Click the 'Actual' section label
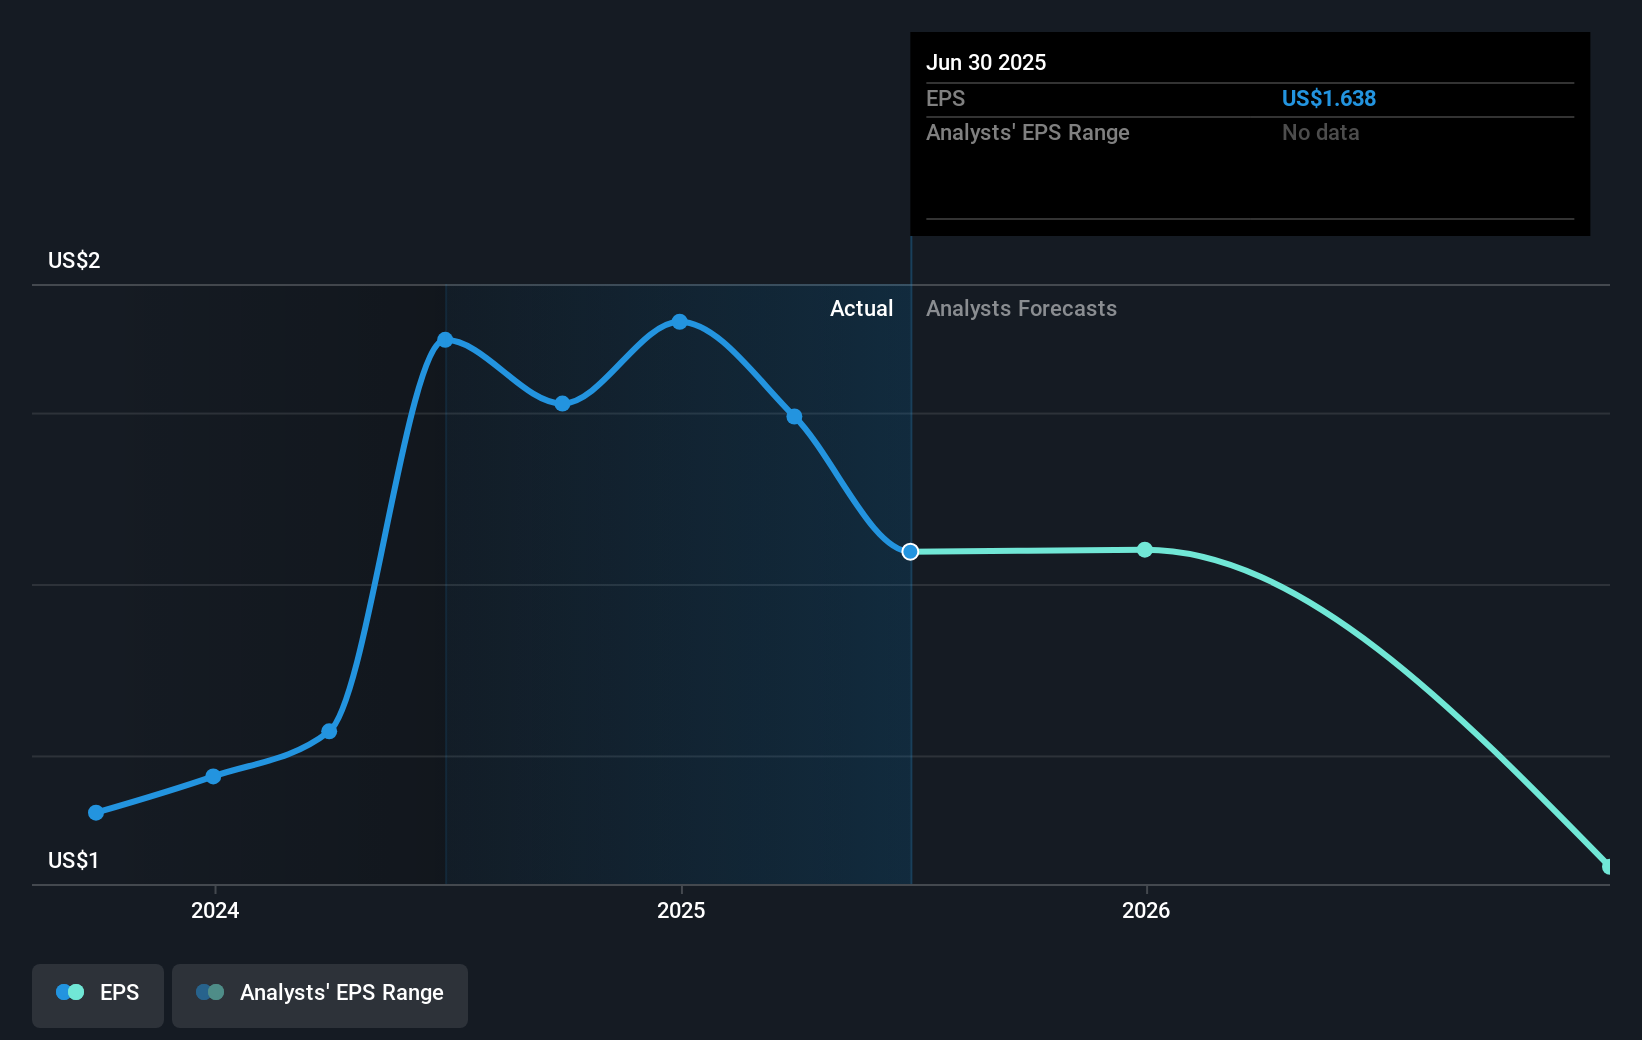 click(861, 309)
